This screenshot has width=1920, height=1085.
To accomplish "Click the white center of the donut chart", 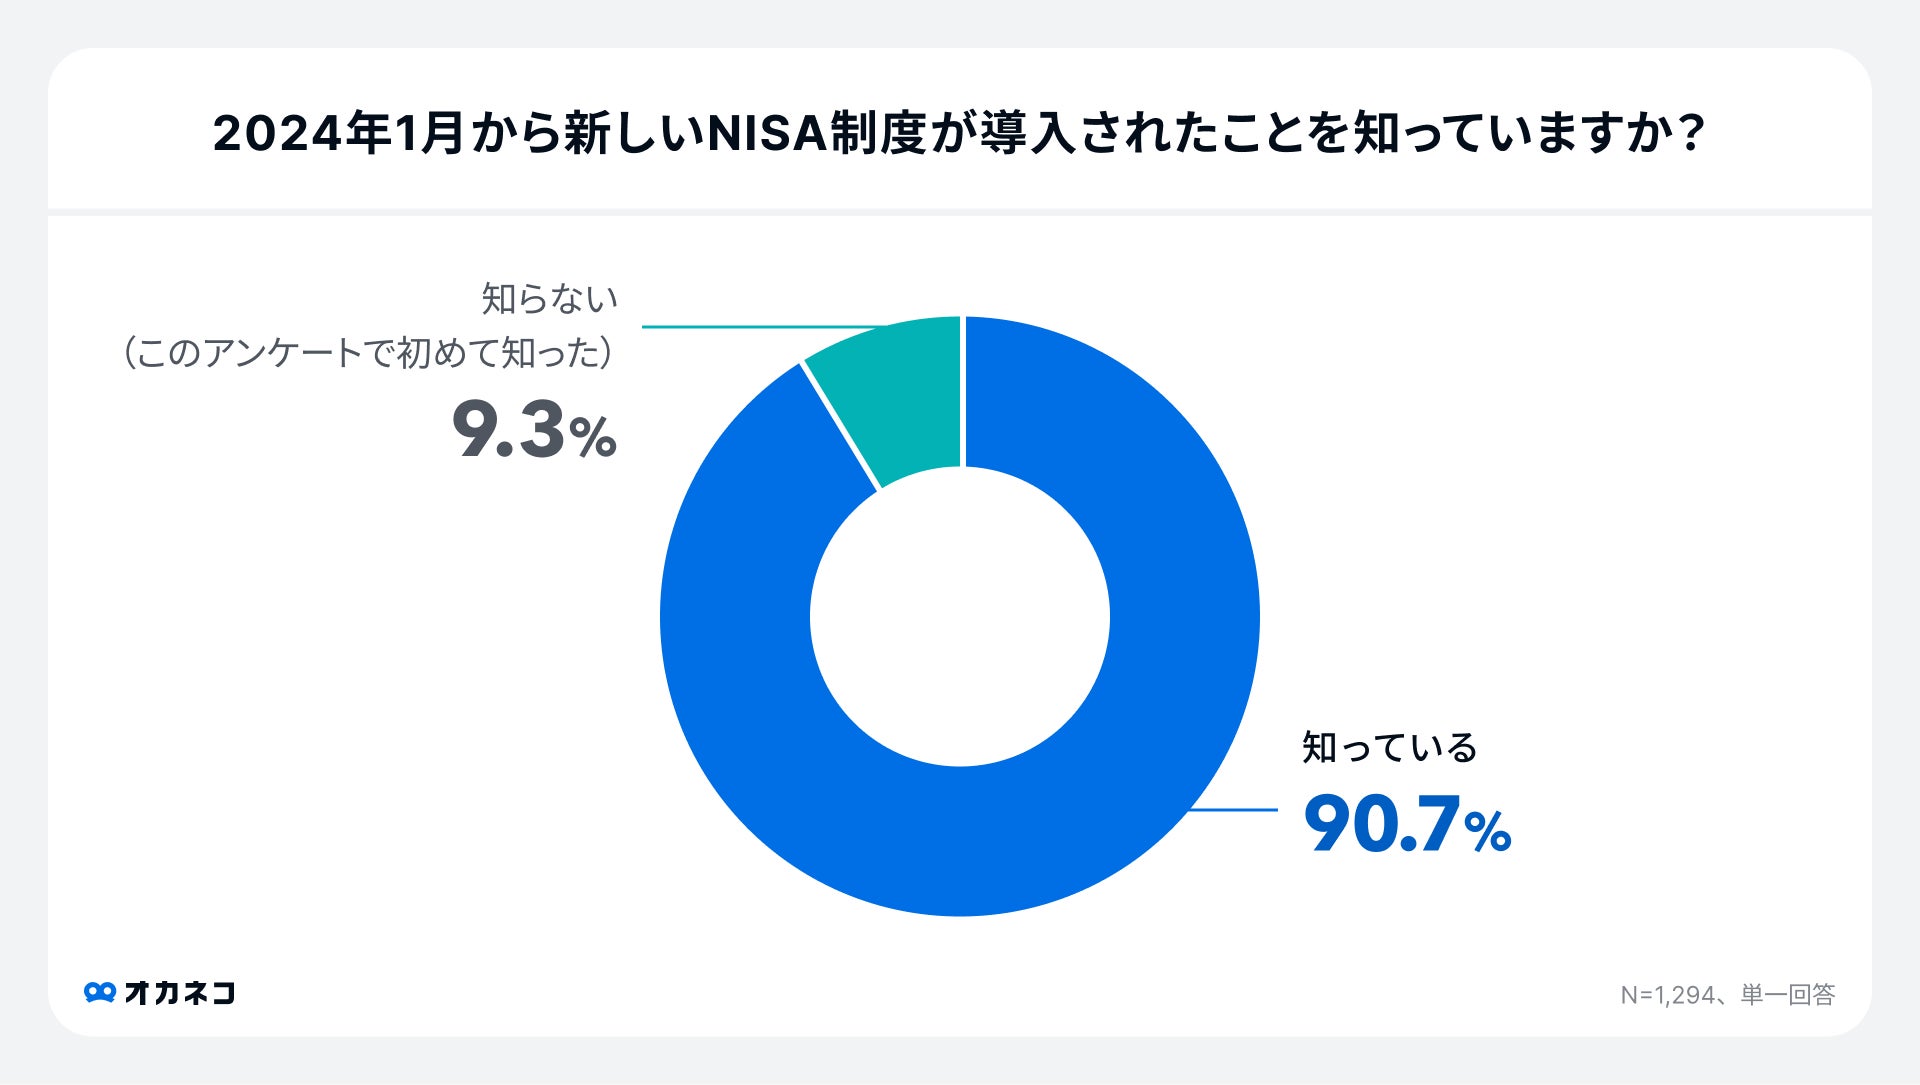I will click(x=960, y=616).
